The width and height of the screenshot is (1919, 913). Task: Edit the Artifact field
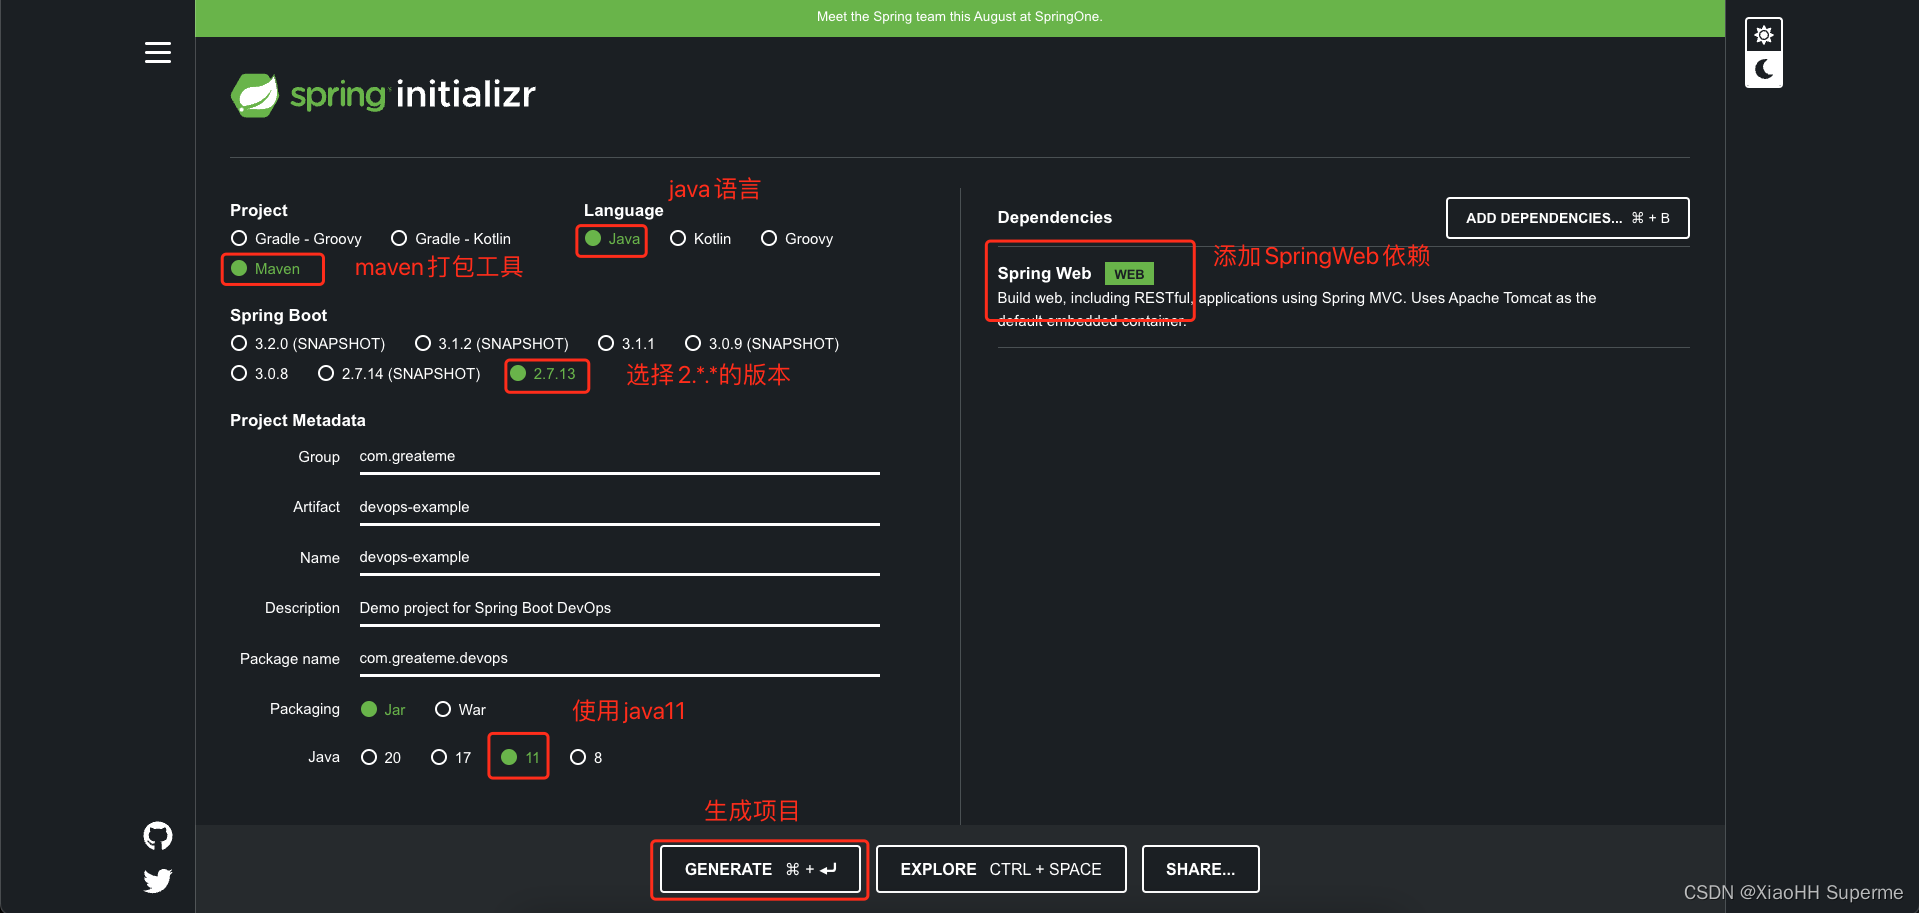pos(619,508)
